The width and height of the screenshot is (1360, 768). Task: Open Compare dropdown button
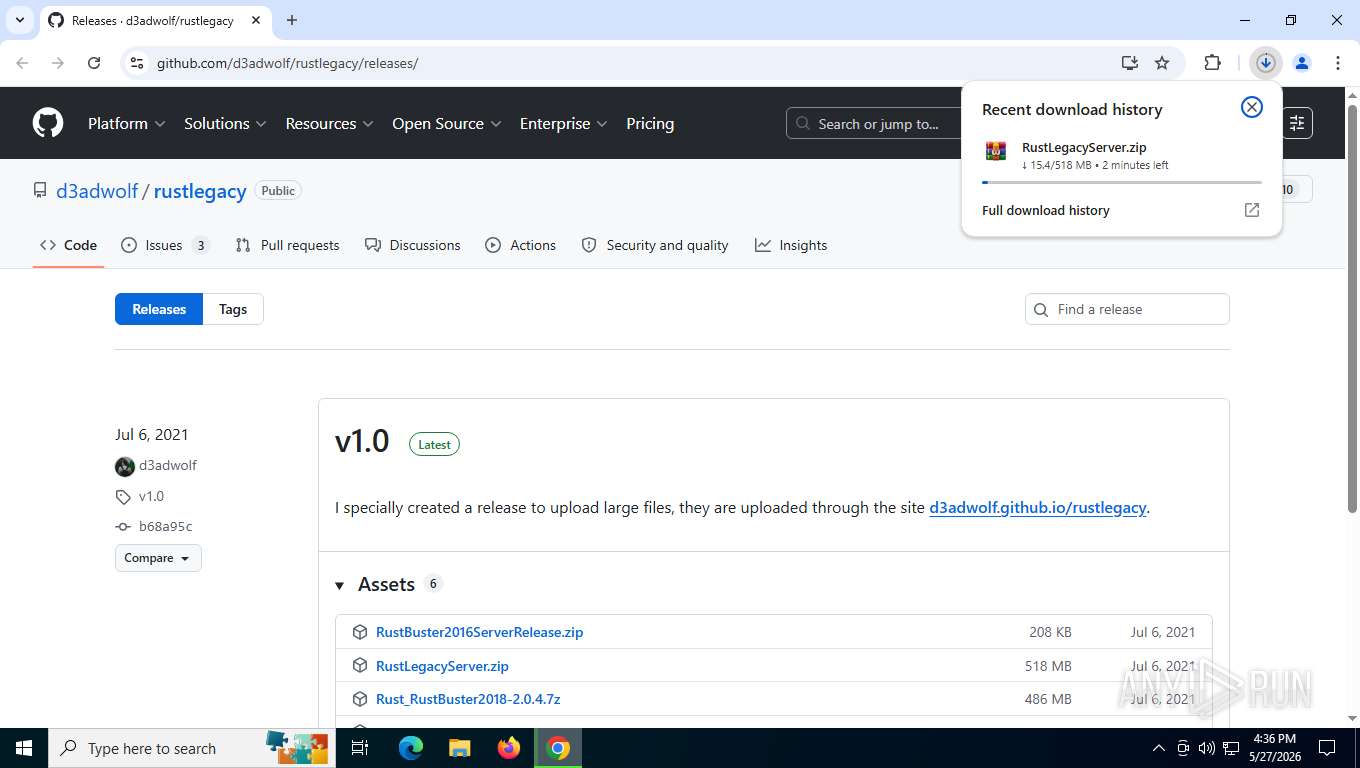coord(158,558)
